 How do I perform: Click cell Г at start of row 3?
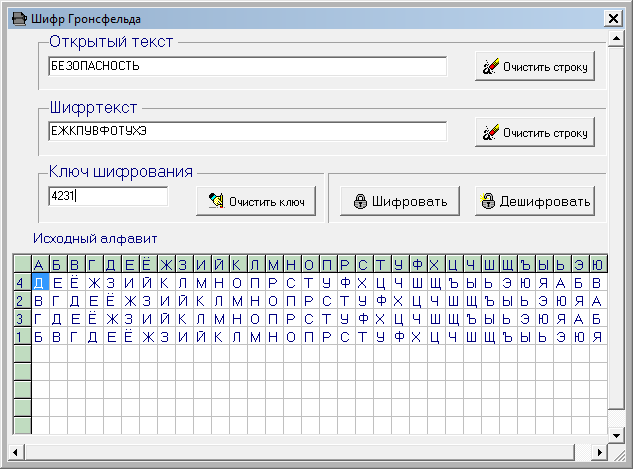click(x=40, y=318)
